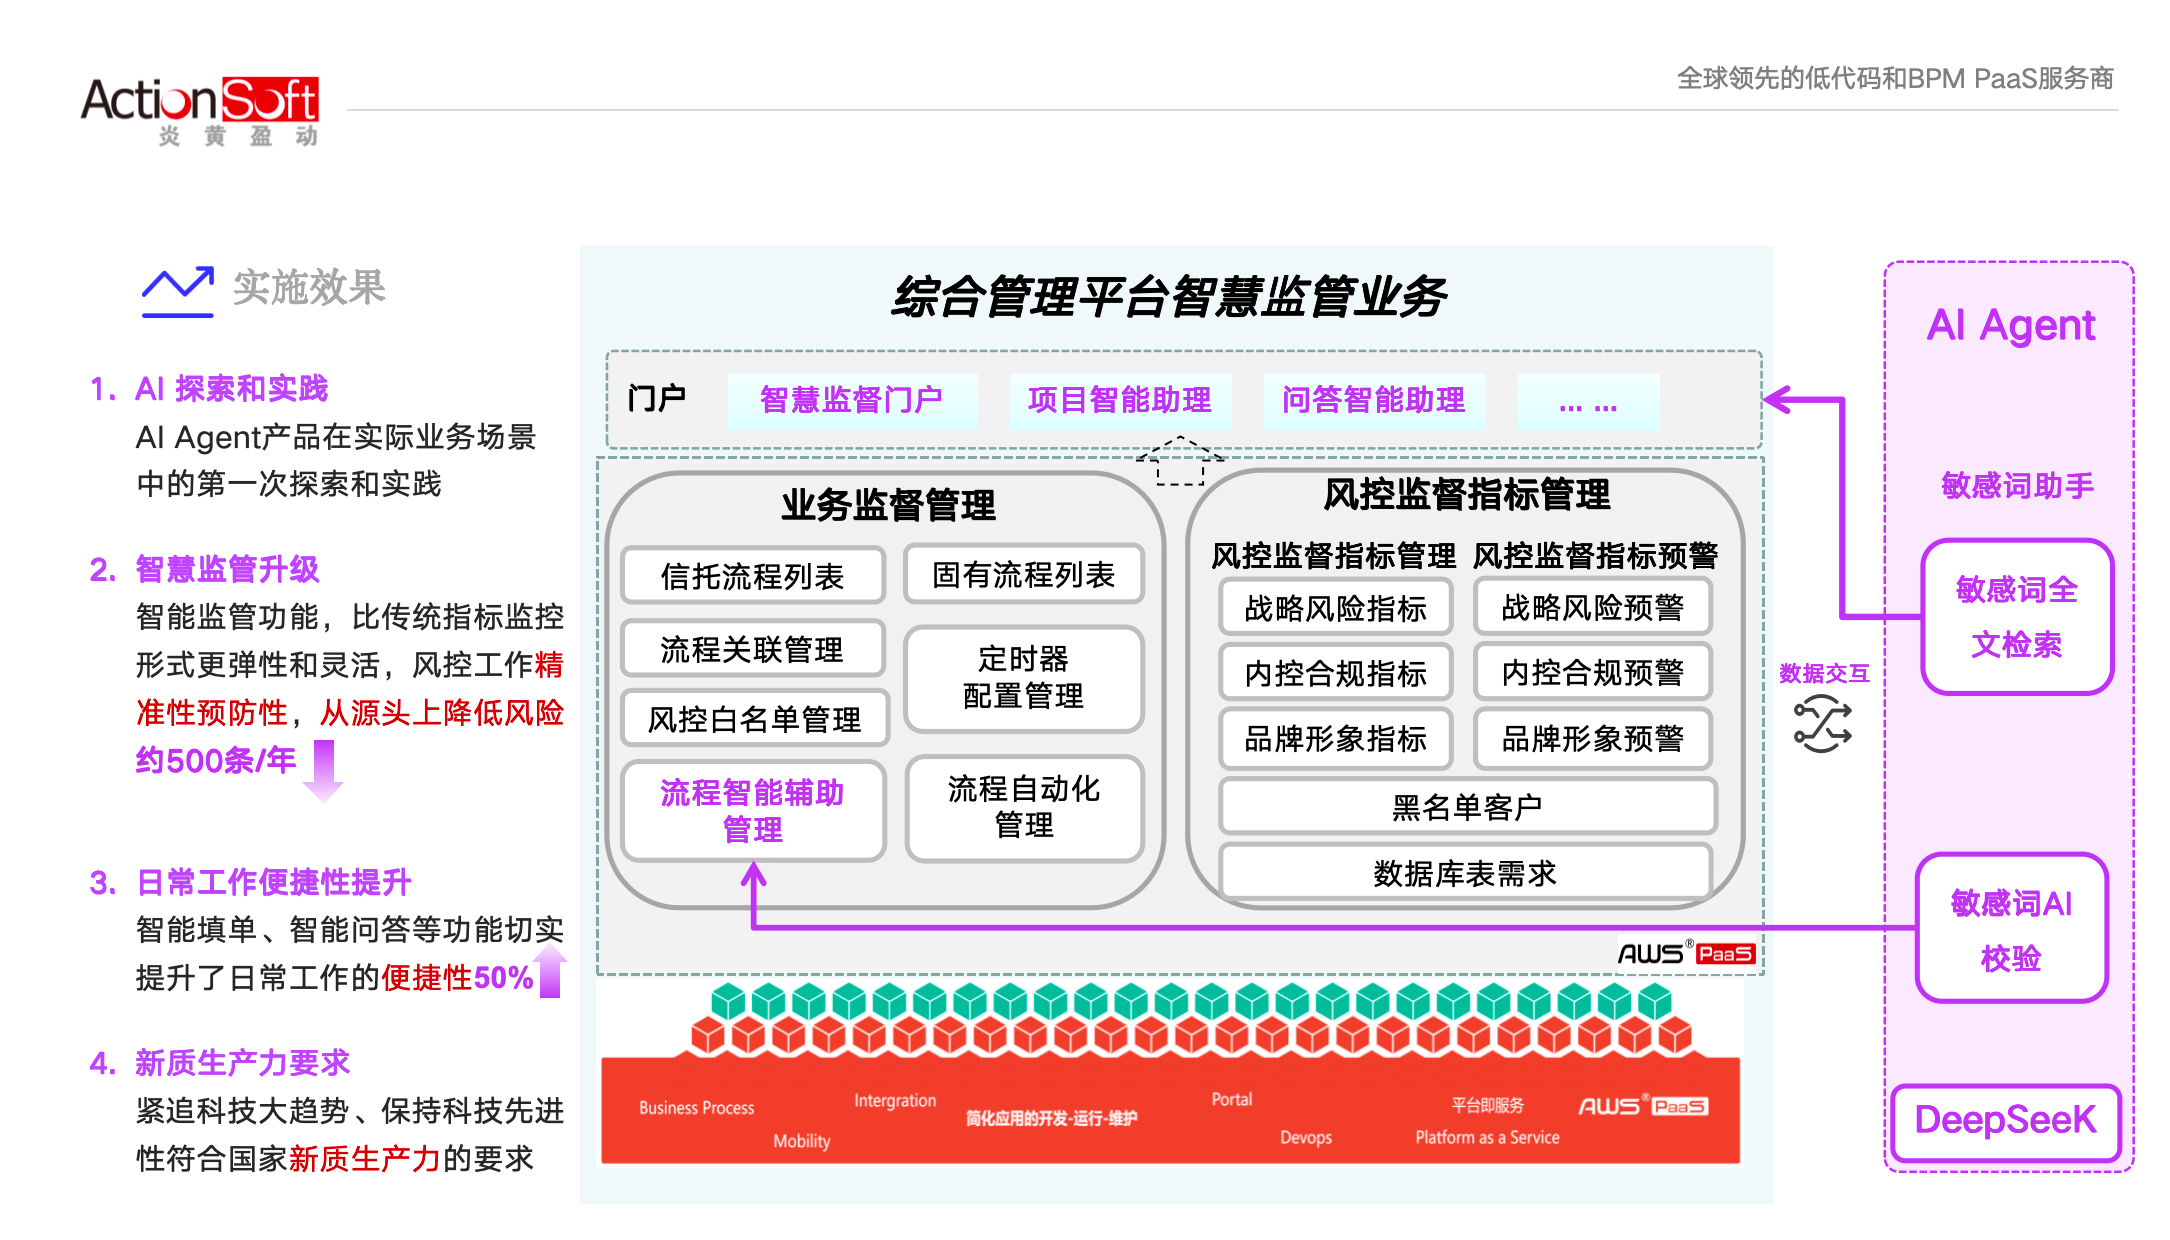
Task: Click the red 便捷性50% text
Action: [x=457, y=977]
